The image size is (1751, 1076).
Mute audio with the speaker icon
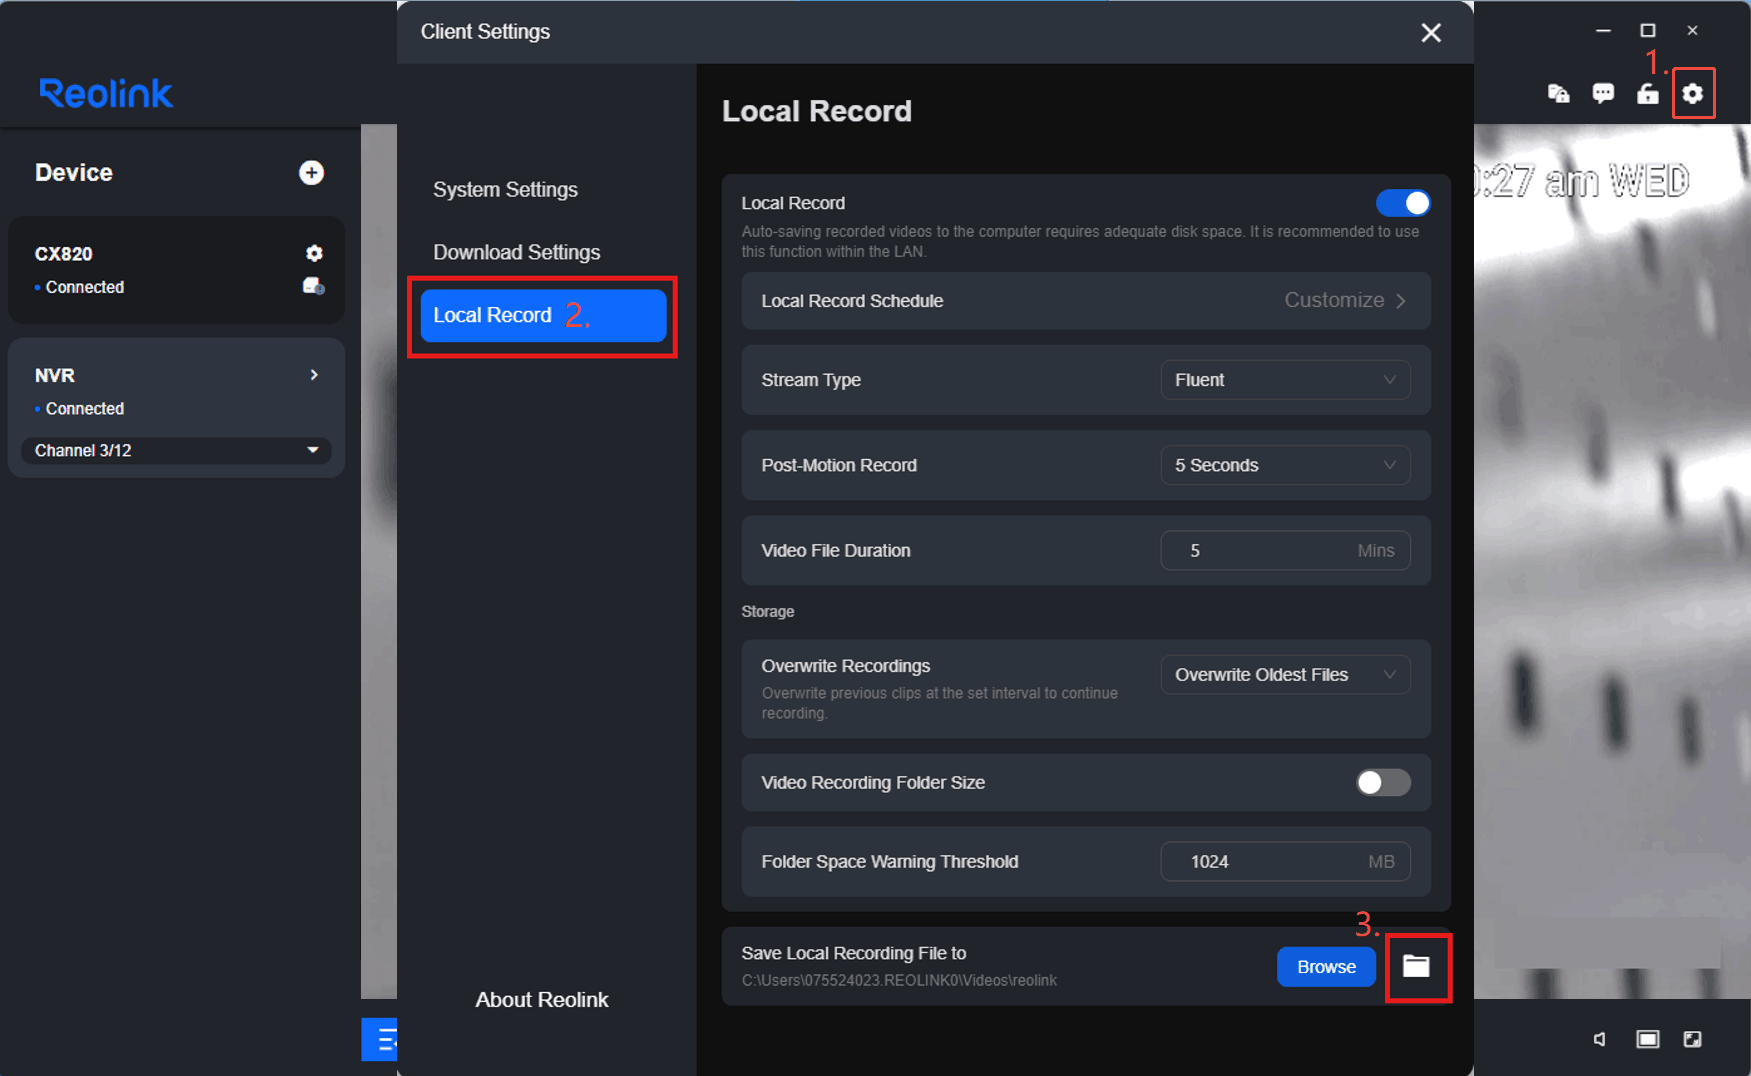(1600, 1040)
